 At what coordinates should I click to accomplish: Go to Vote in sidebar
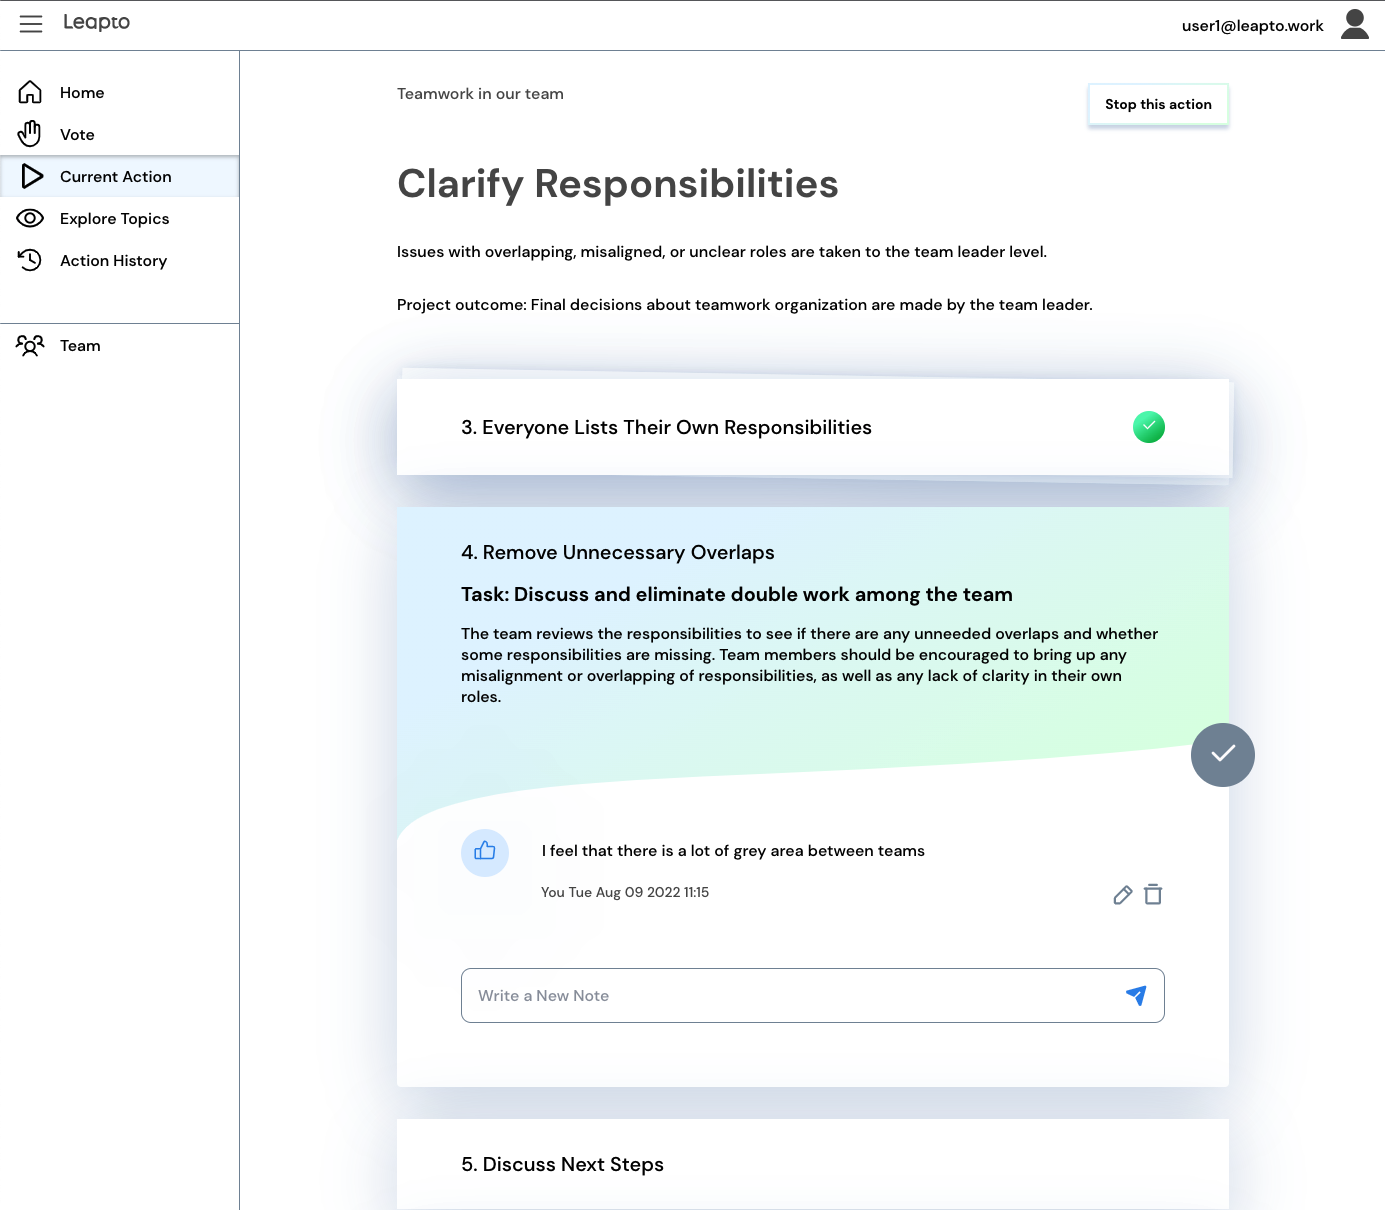(77, 135)
